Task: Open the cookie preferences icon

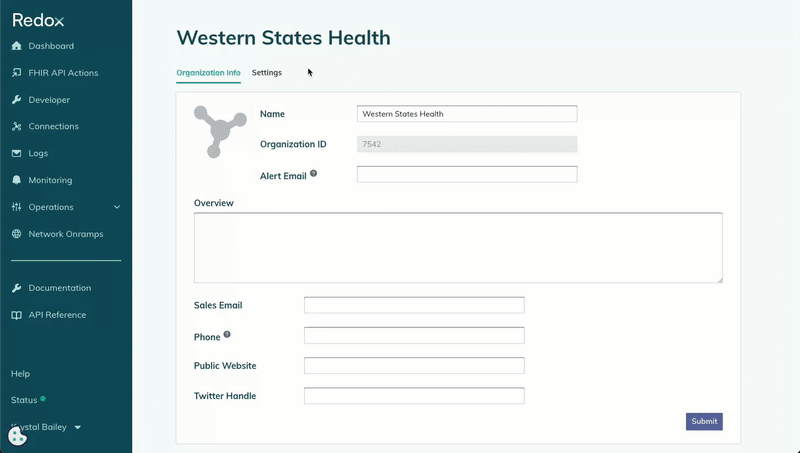Action: pyautogui.click(x=17, y=437)
